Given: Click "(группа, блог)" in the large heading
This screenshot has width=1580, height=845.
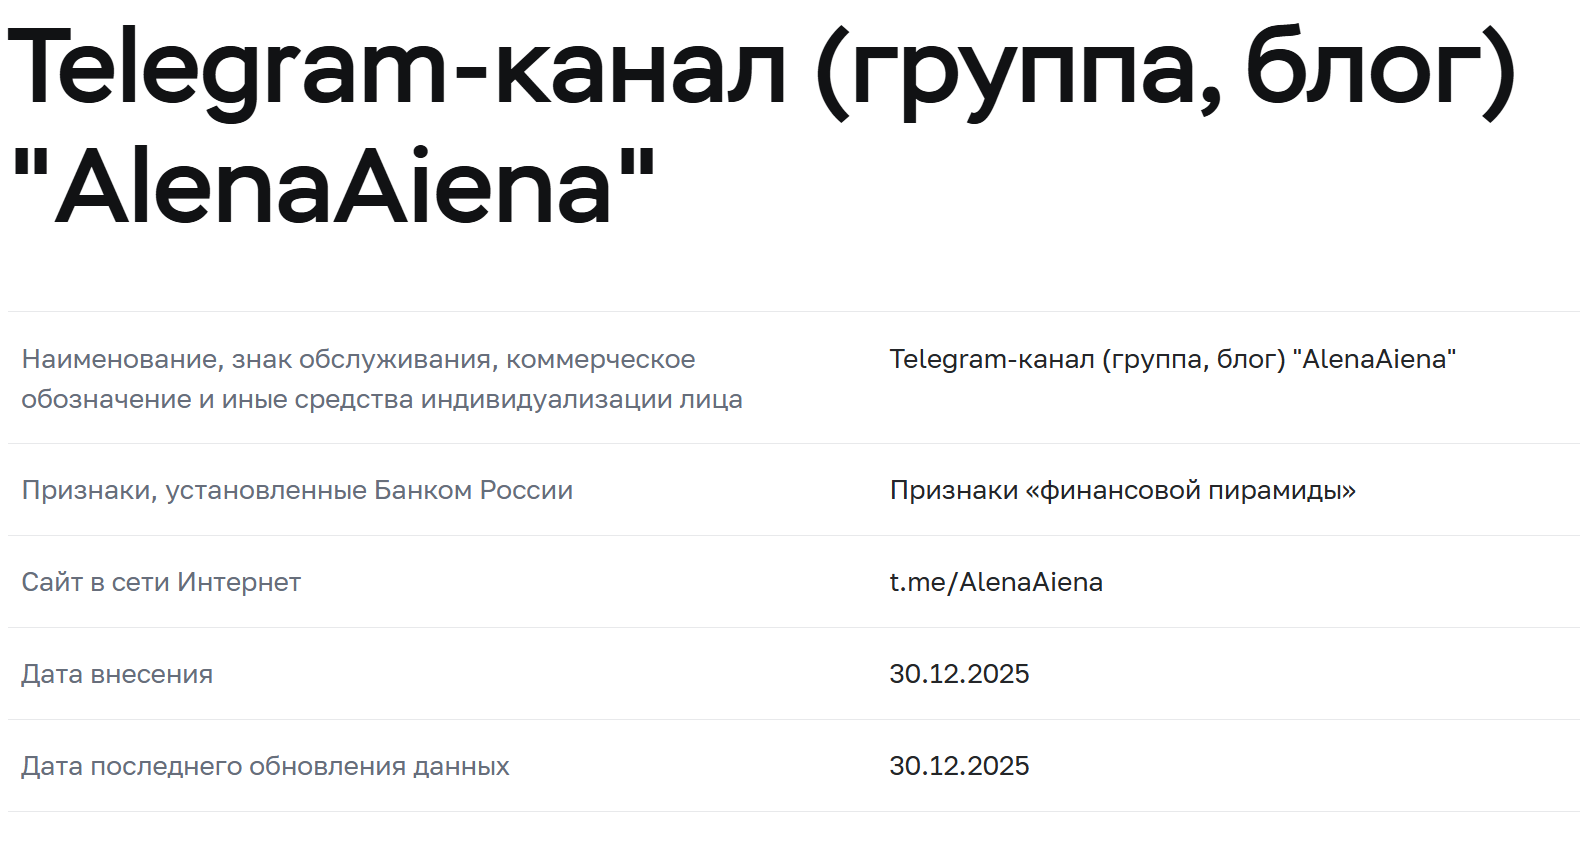Looking at the screenshot, I should pos(1165,70).
